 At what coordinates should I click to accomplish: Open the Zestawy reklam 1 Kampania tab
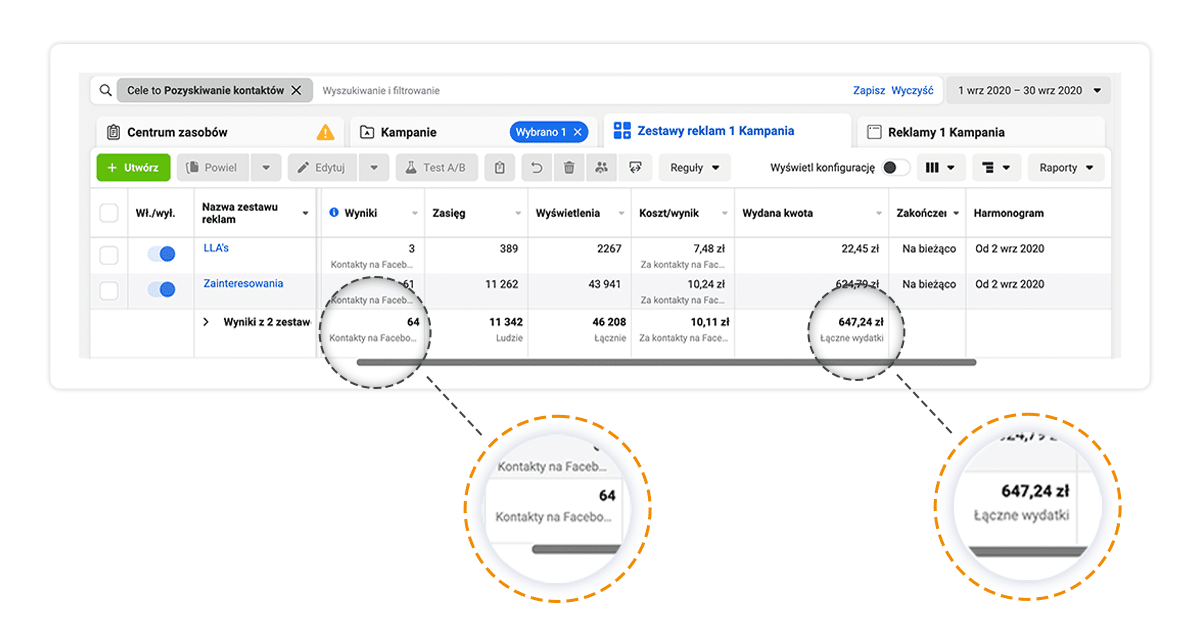(x=728, y=131)
